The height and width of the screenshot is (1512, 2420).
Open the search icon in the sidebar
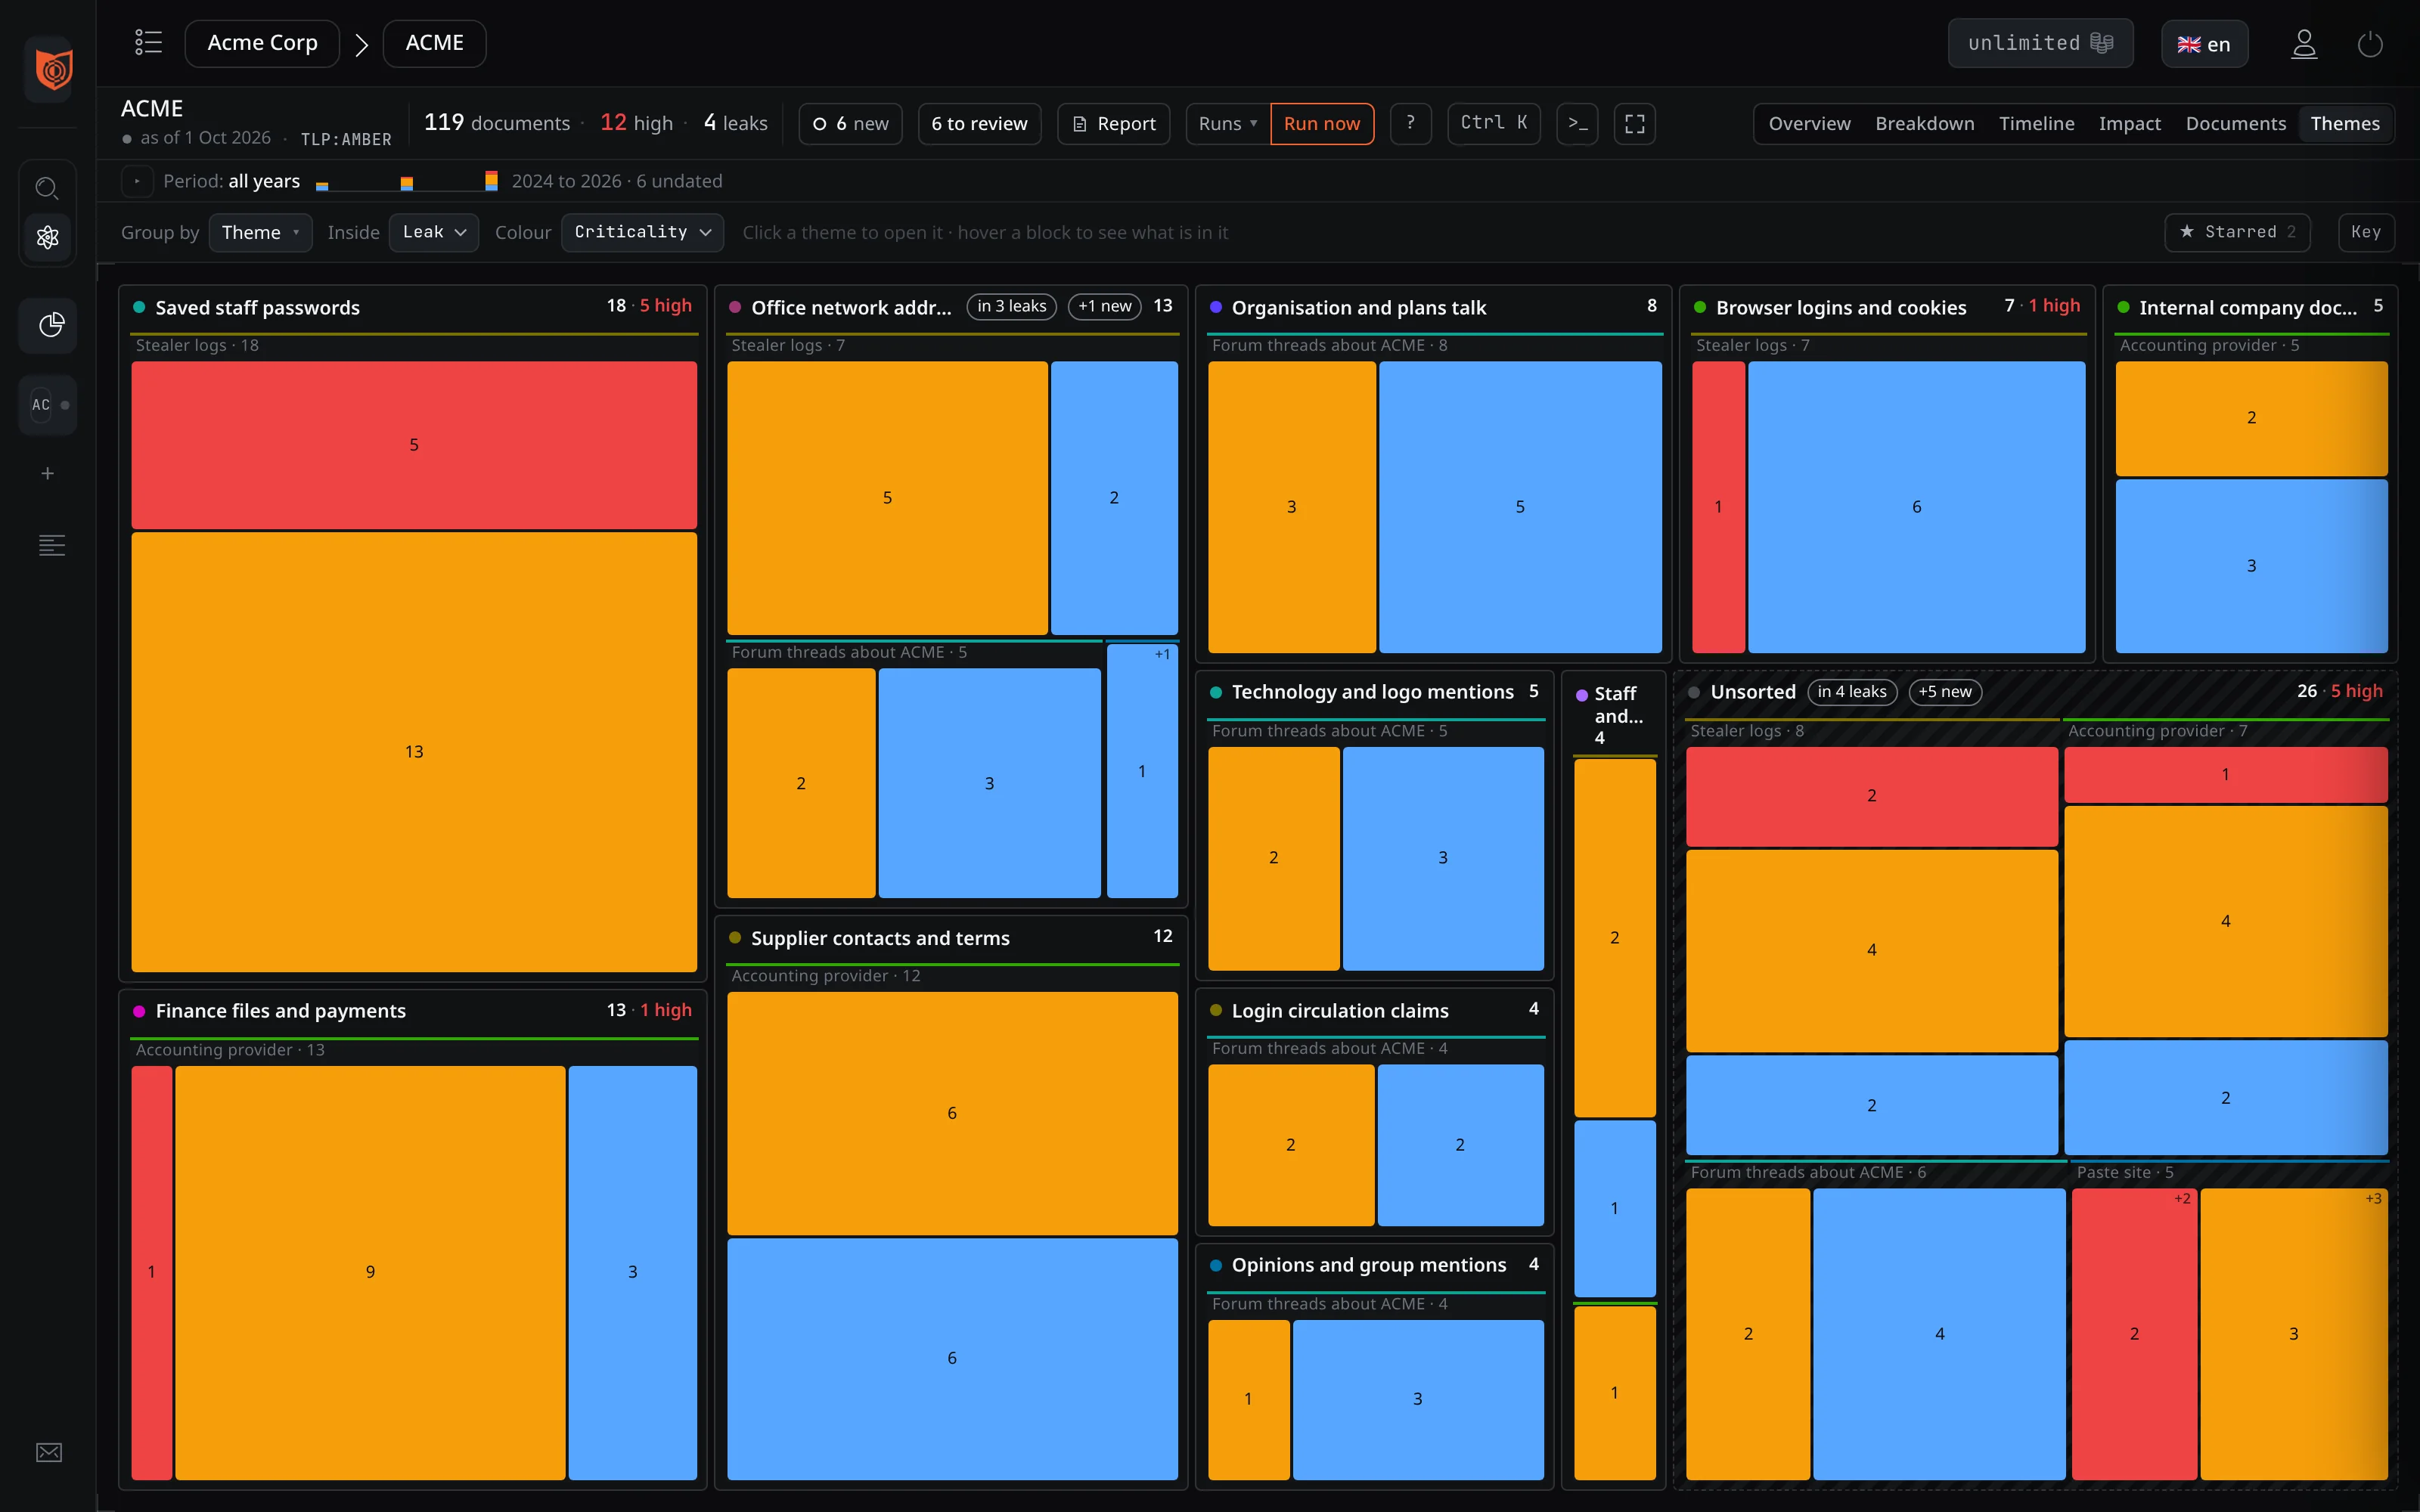coord(47,188)
